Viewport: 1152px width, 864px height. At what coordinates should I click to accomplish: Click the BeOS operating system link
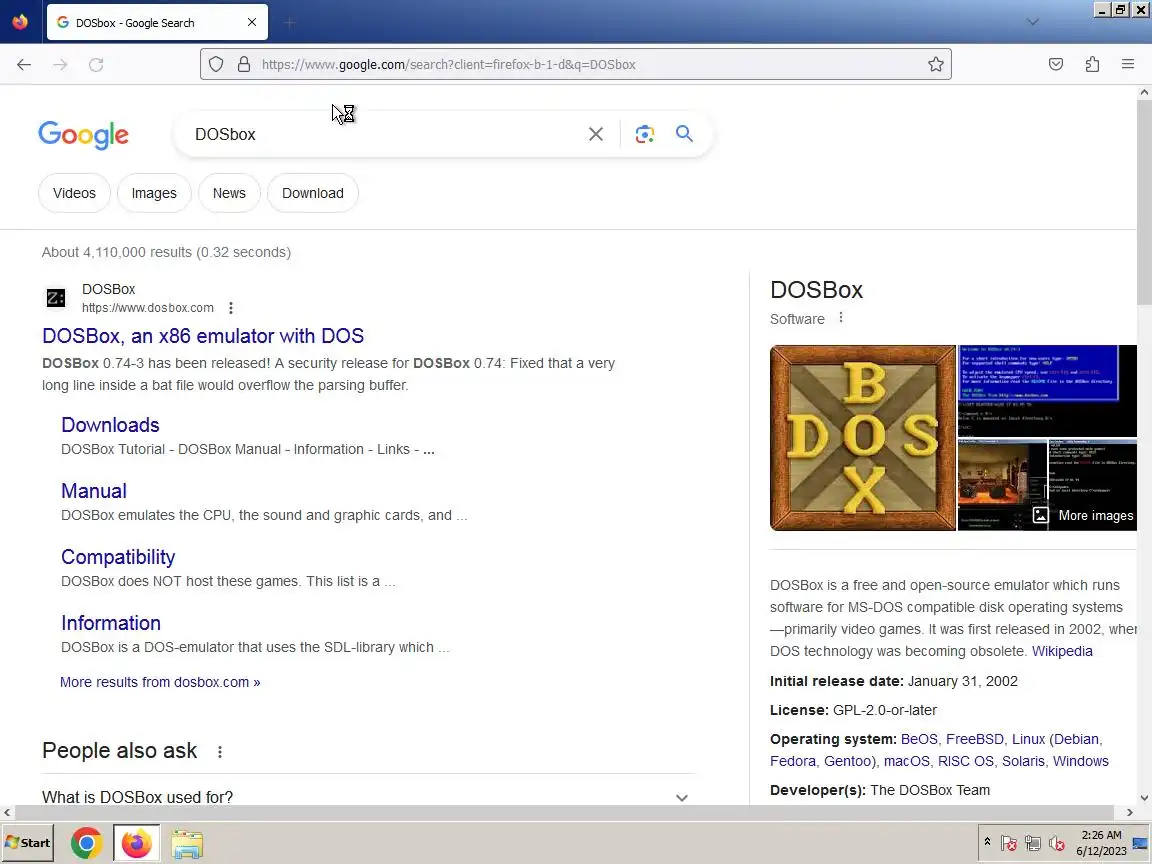point(918,739)
